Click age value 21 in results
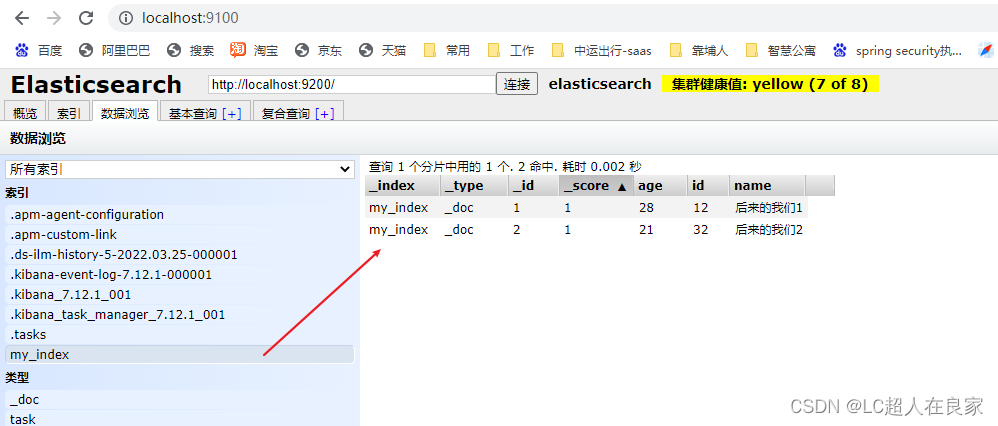 pos(646,230)
